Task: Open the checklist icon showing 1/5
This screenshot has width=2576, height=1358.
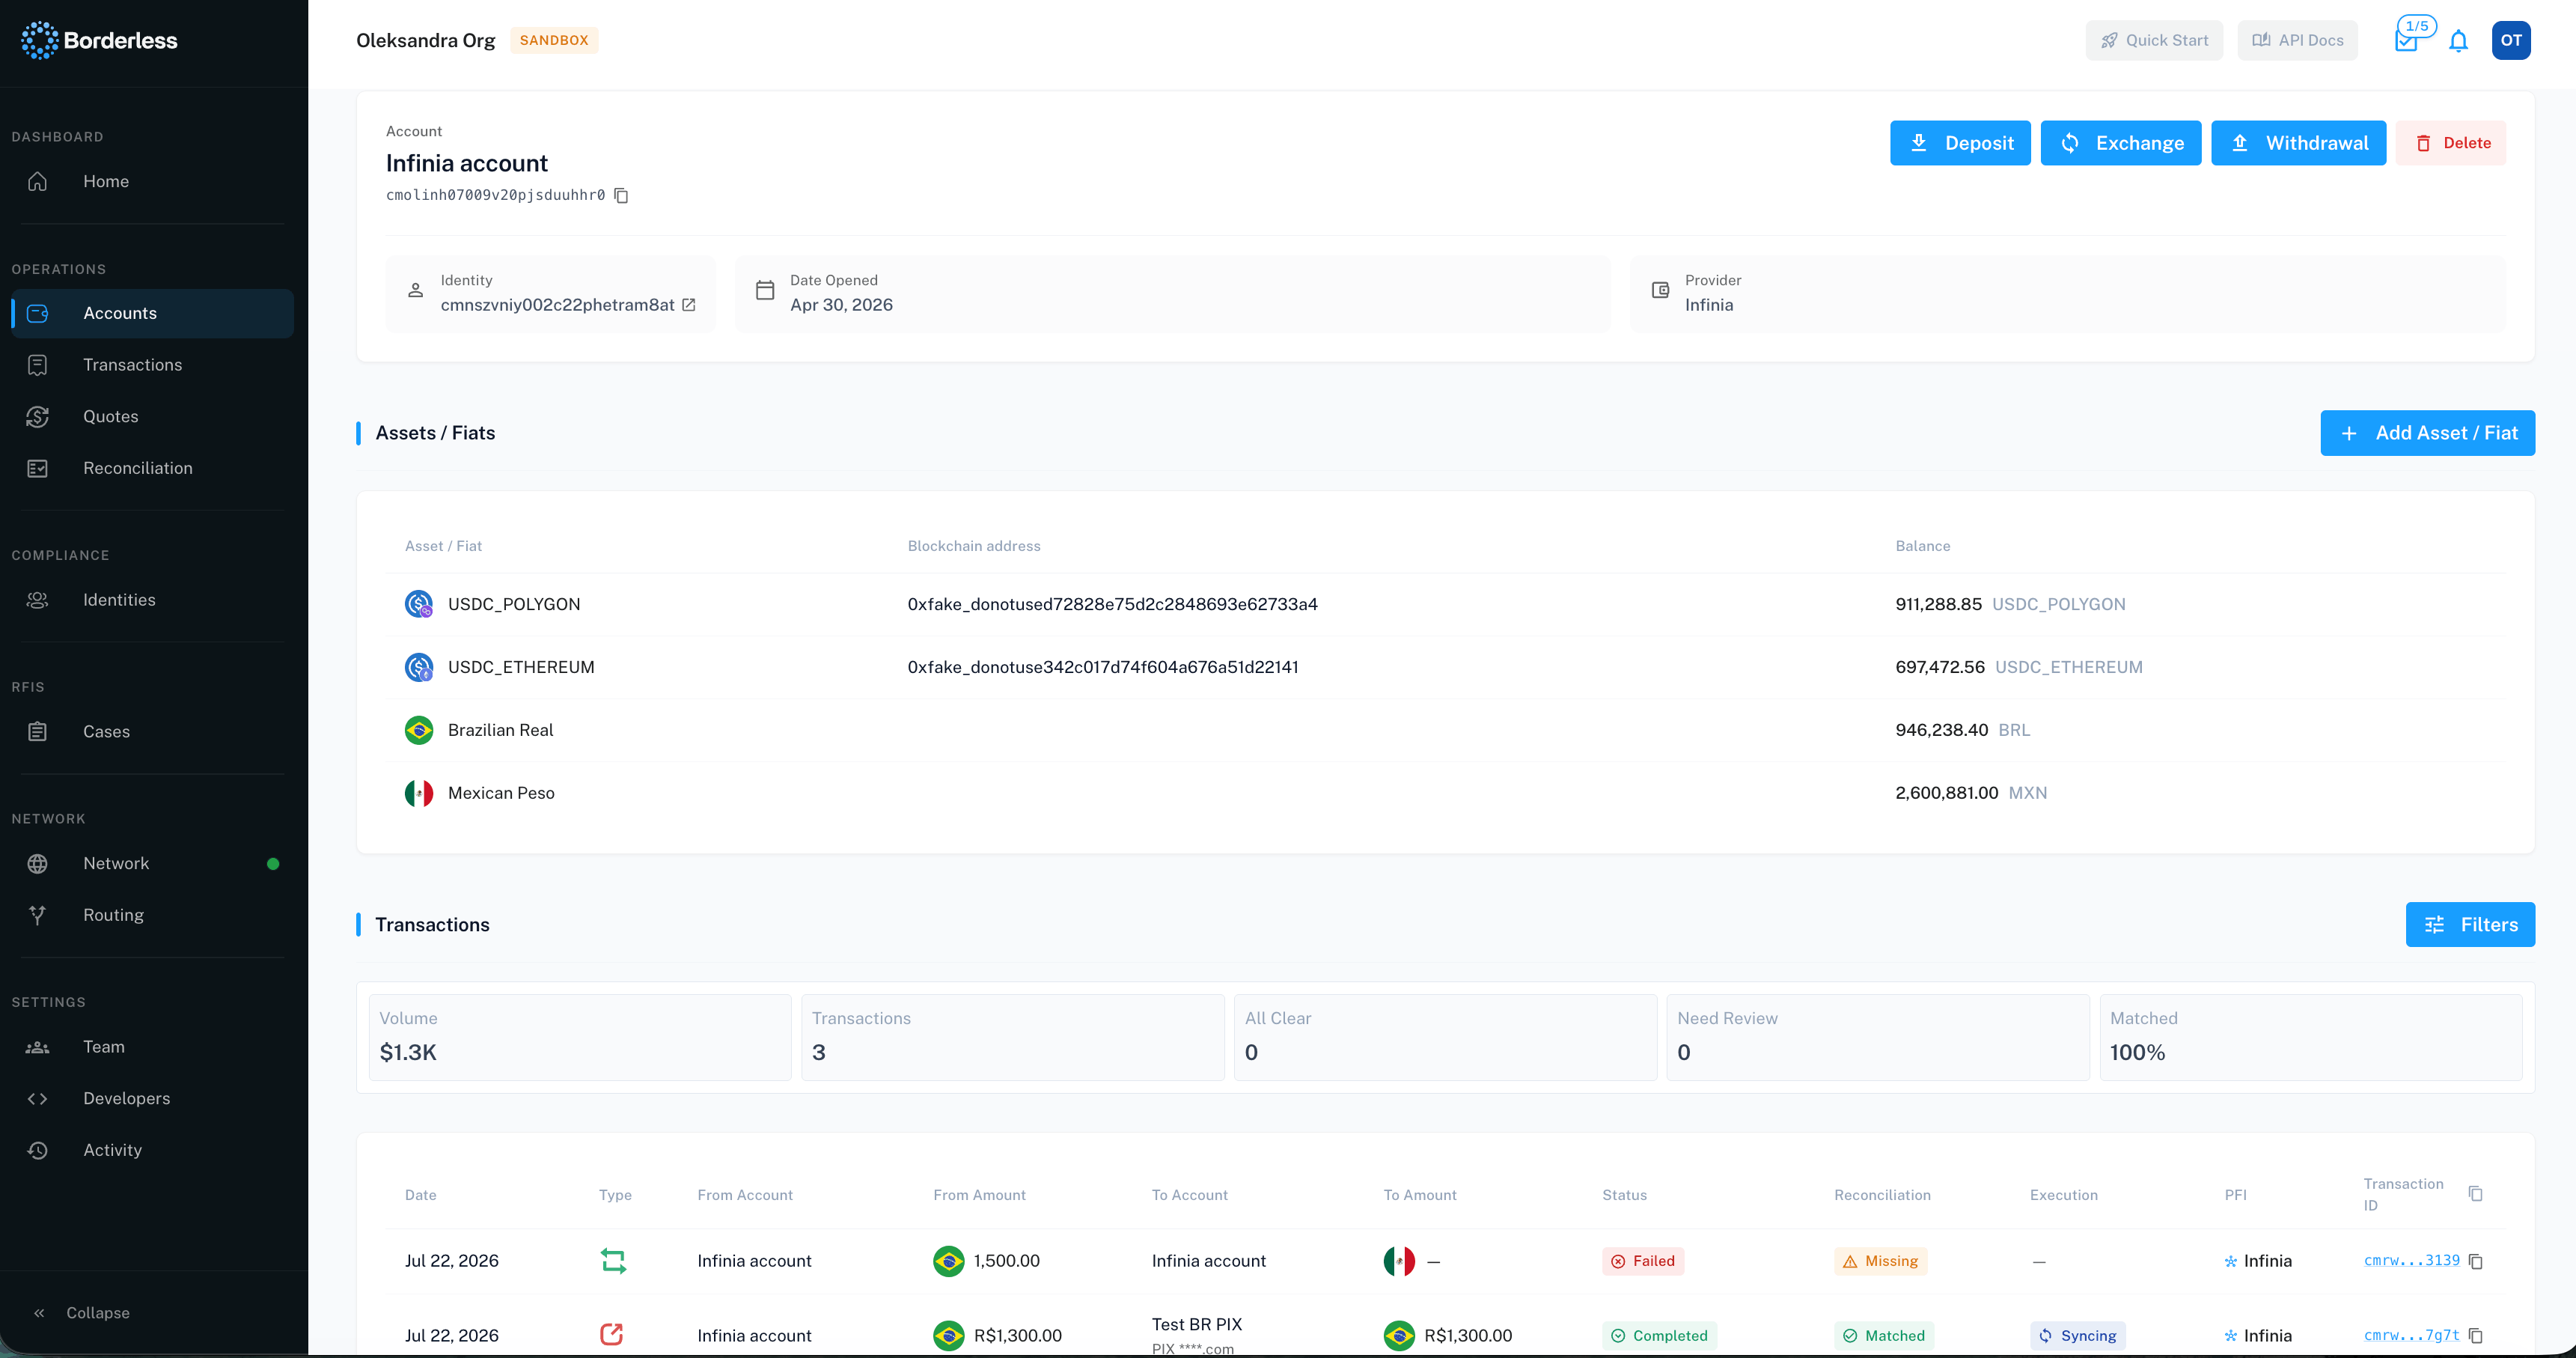Action: point(2407,40)
